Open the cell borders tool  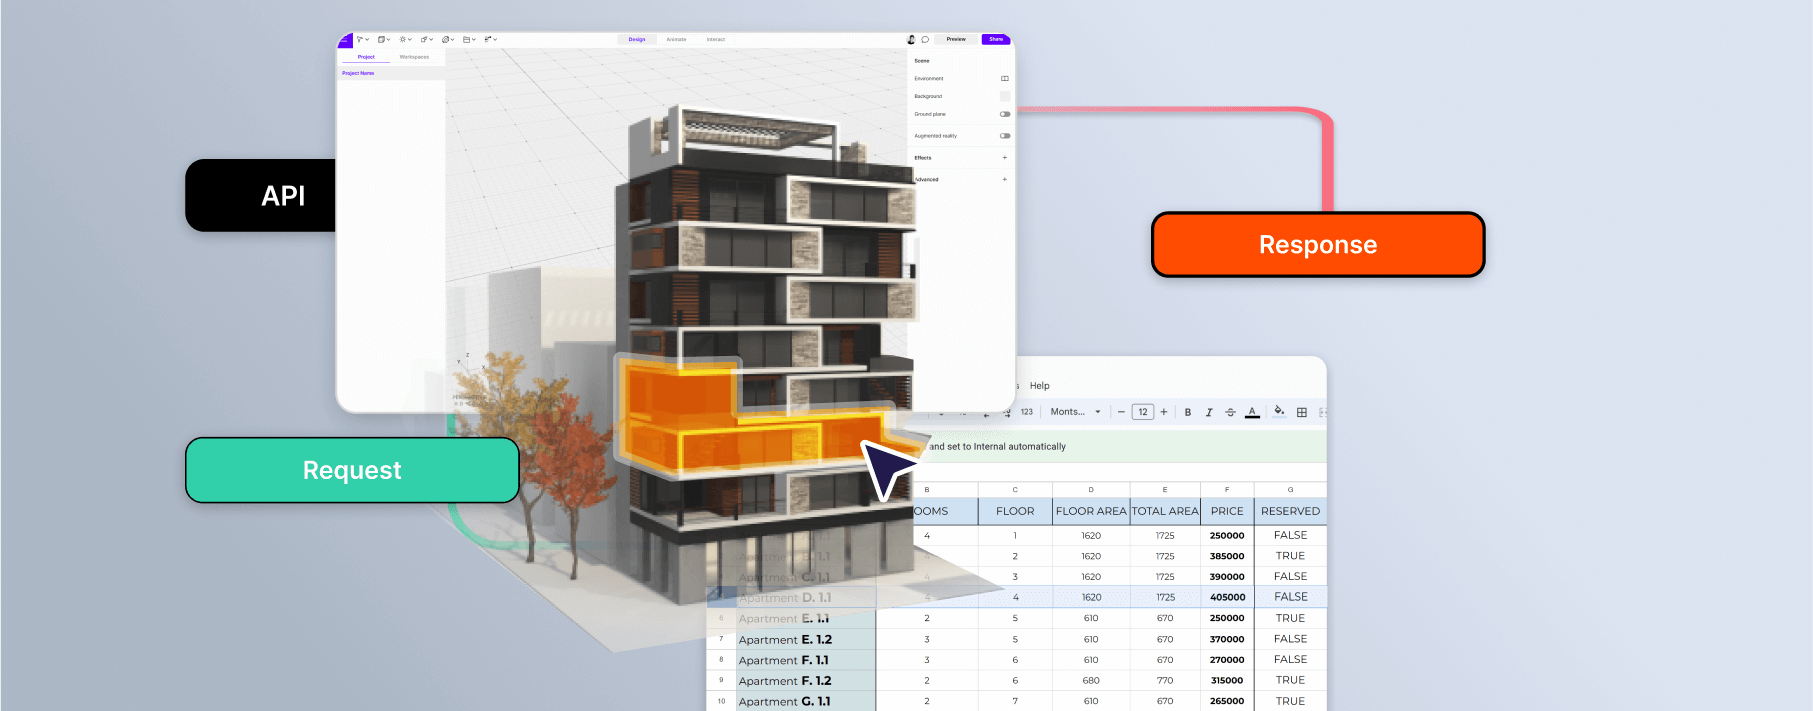click(1301, 412)
